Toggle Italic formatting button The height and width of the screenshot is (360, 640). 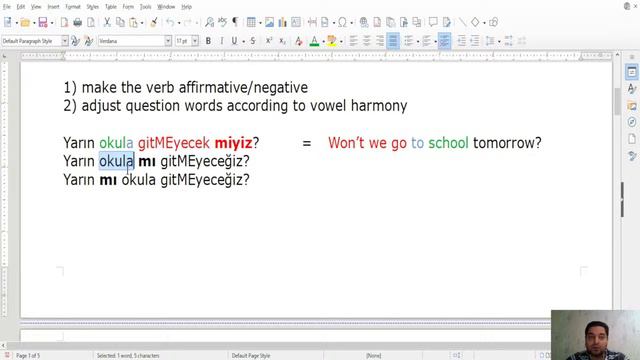click(x=222, y=41)
